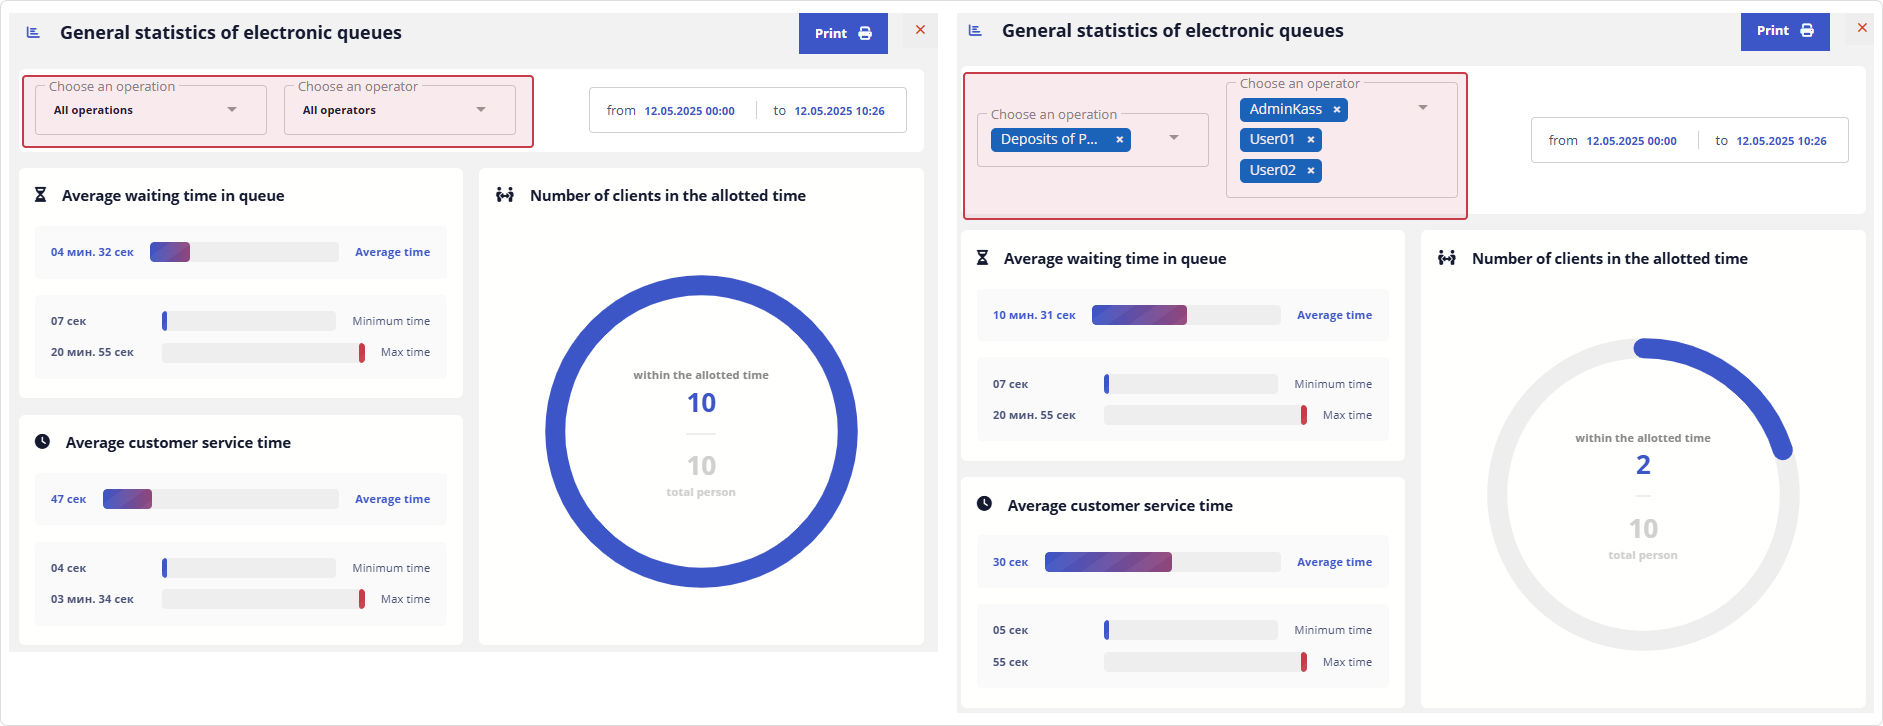This screenshot has height=726, width=1883.
Task: Click the clients icon in the left window
Action: tap(505, 195)
